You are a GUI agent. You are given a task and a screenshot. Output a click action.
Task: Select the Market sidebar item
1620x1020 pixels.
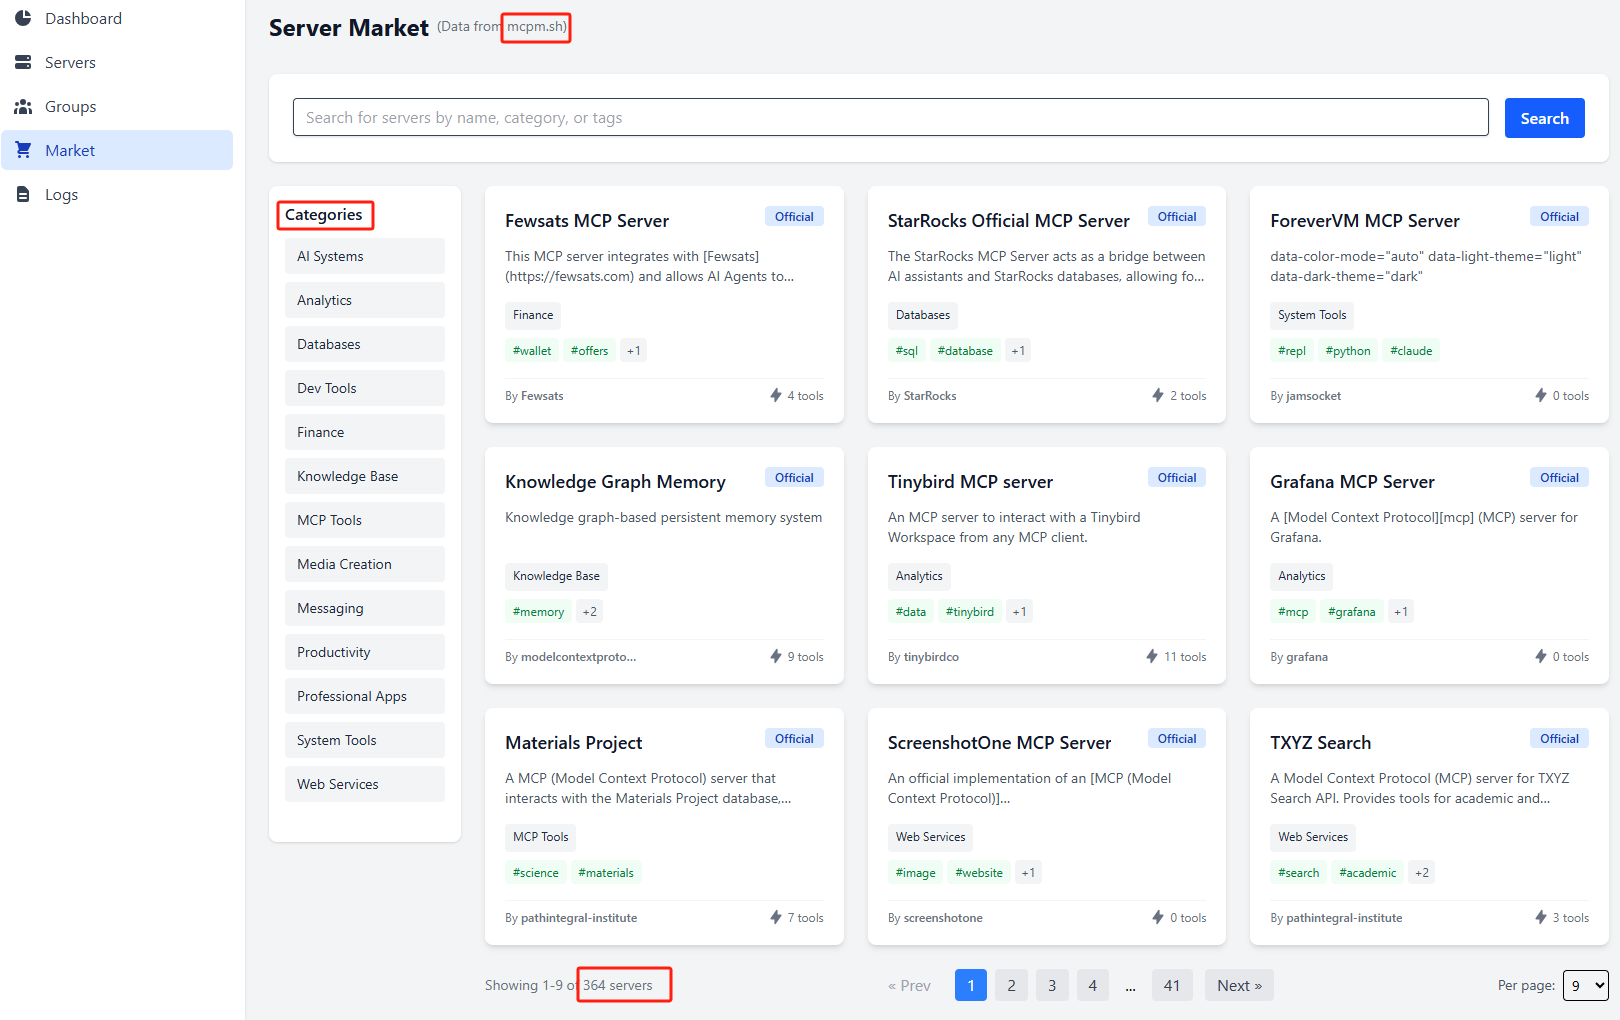click(x=117, y=150)
